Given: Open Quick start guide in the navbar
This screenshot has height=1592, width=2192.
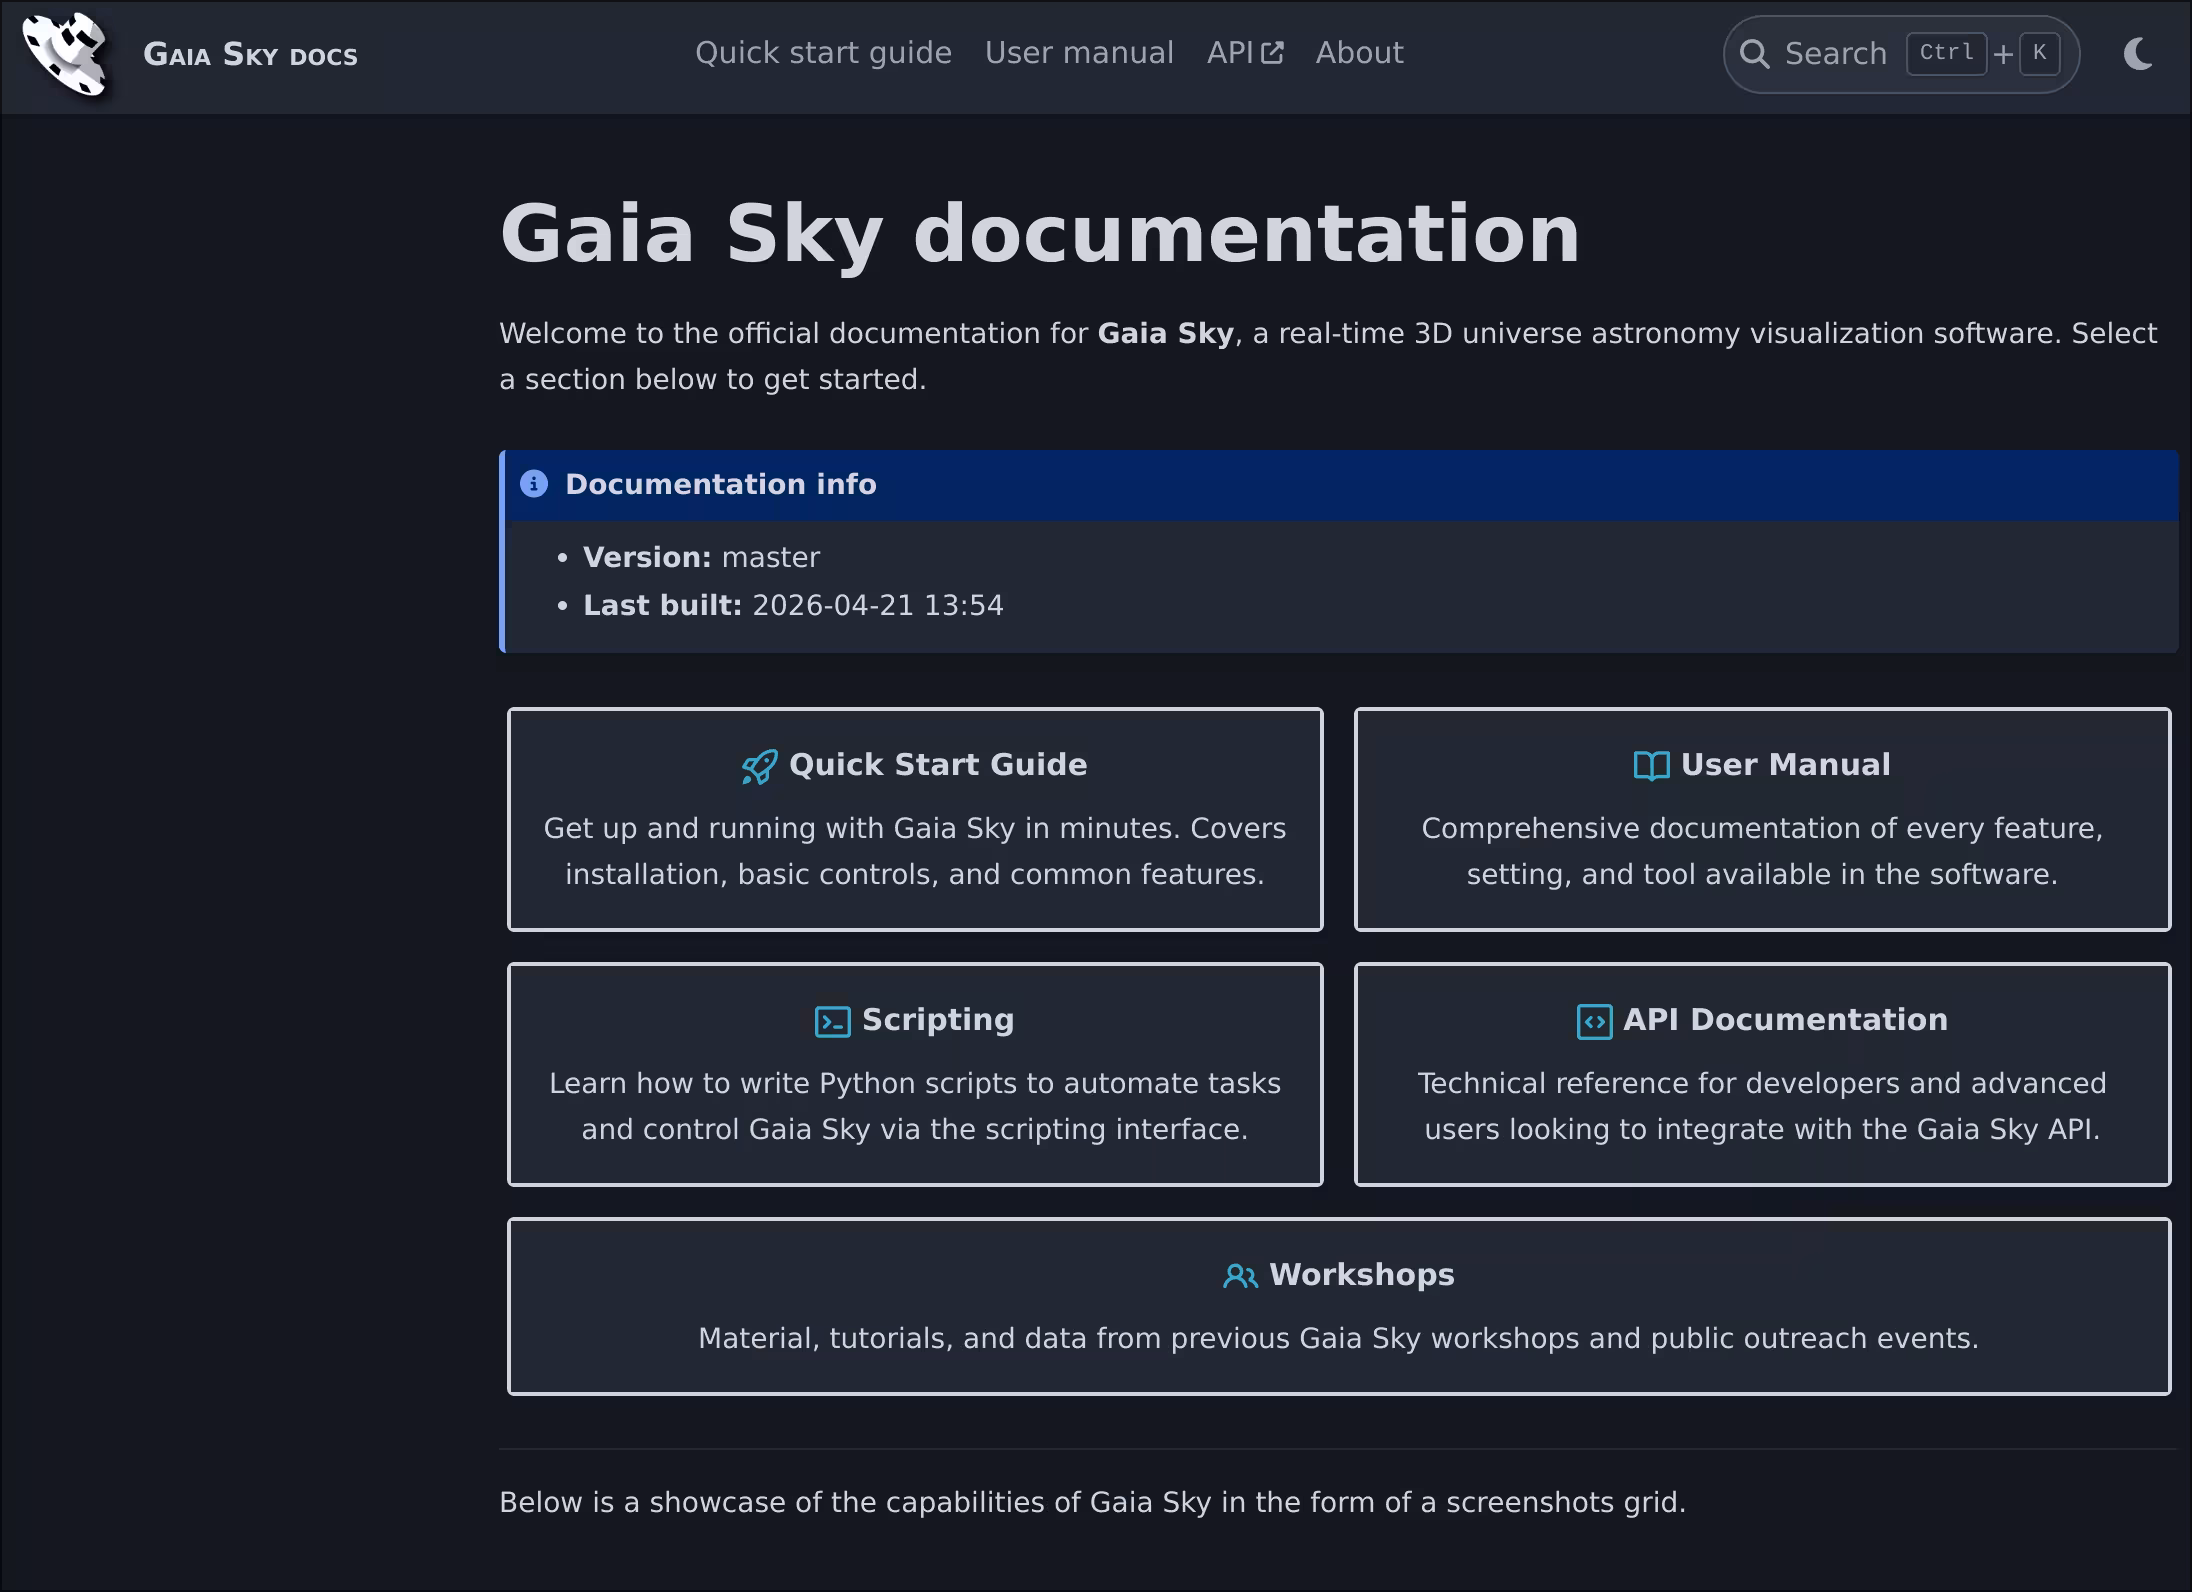Looking at the screenshot, I should 823,53.
